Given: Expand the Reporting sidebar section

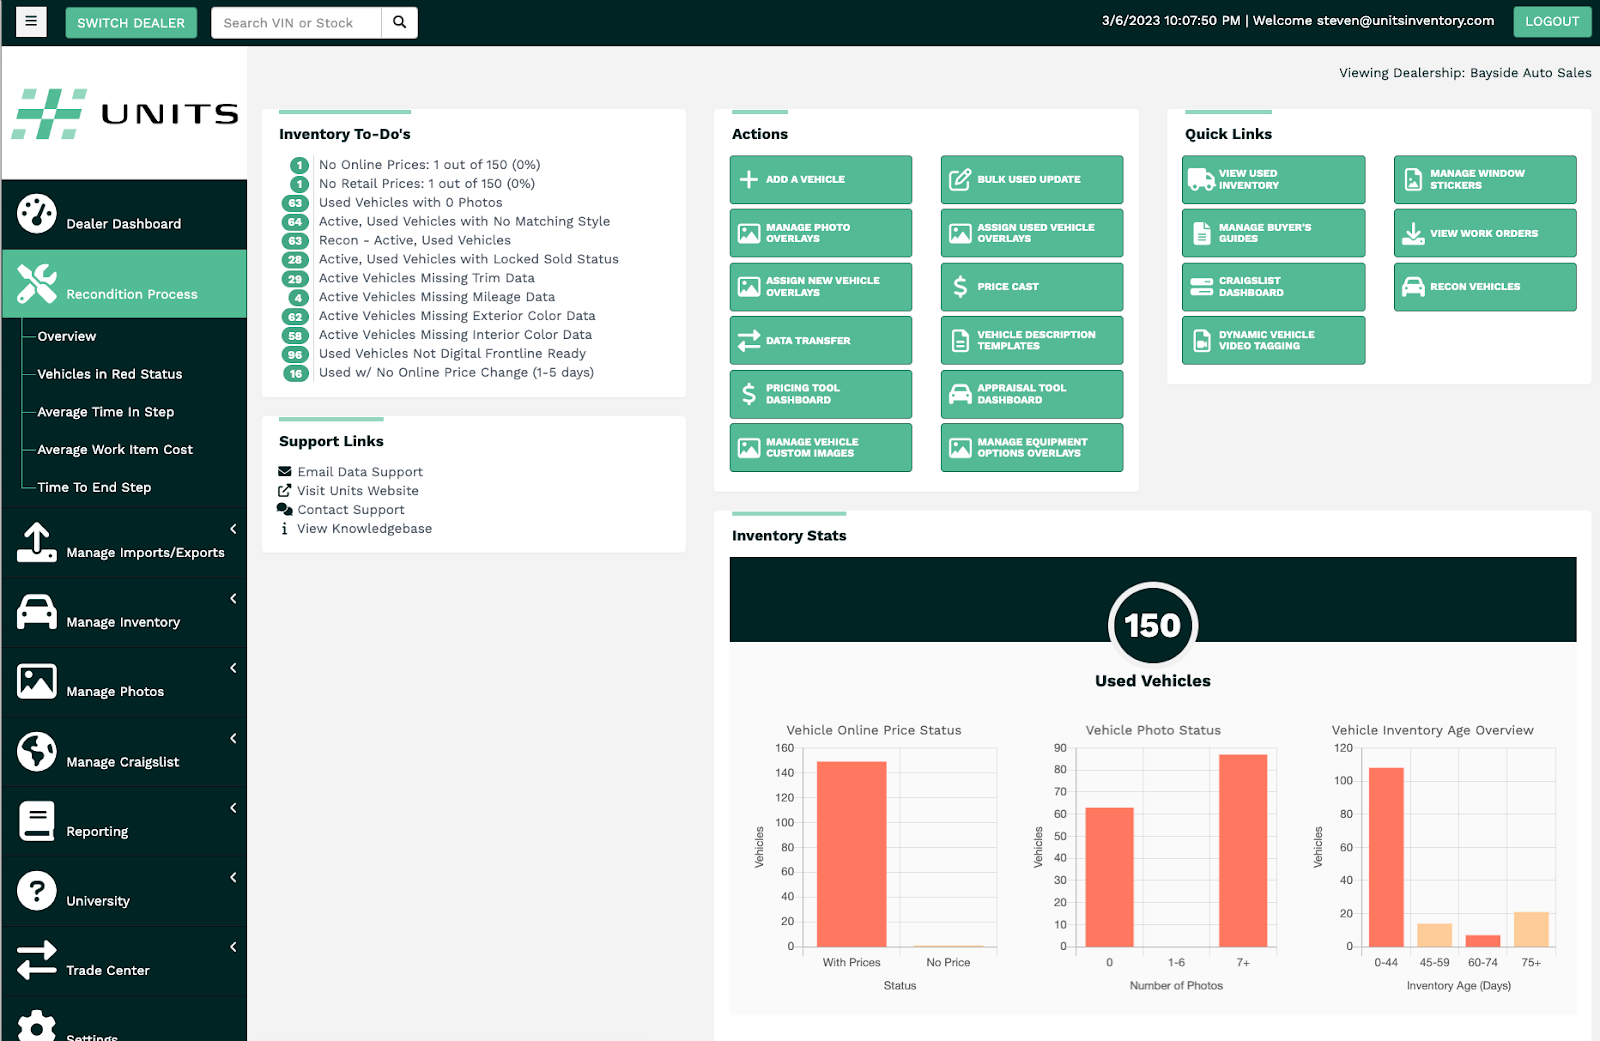Looking at the screenshot, I should 233,808.
